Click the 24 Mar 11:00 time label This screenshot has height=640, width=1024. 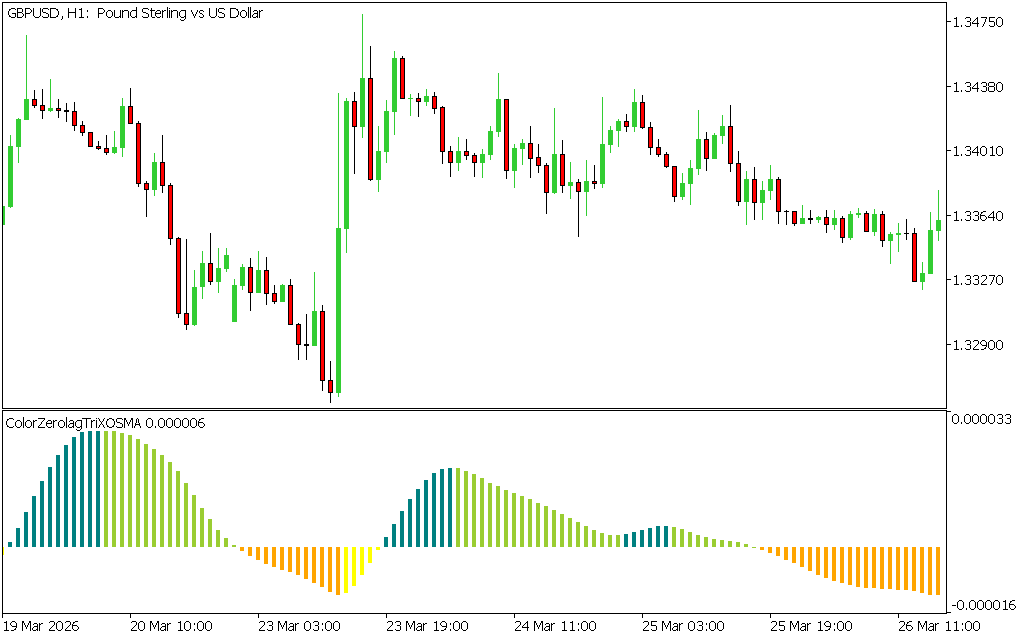pyautogui.click(x=554, y=626)
